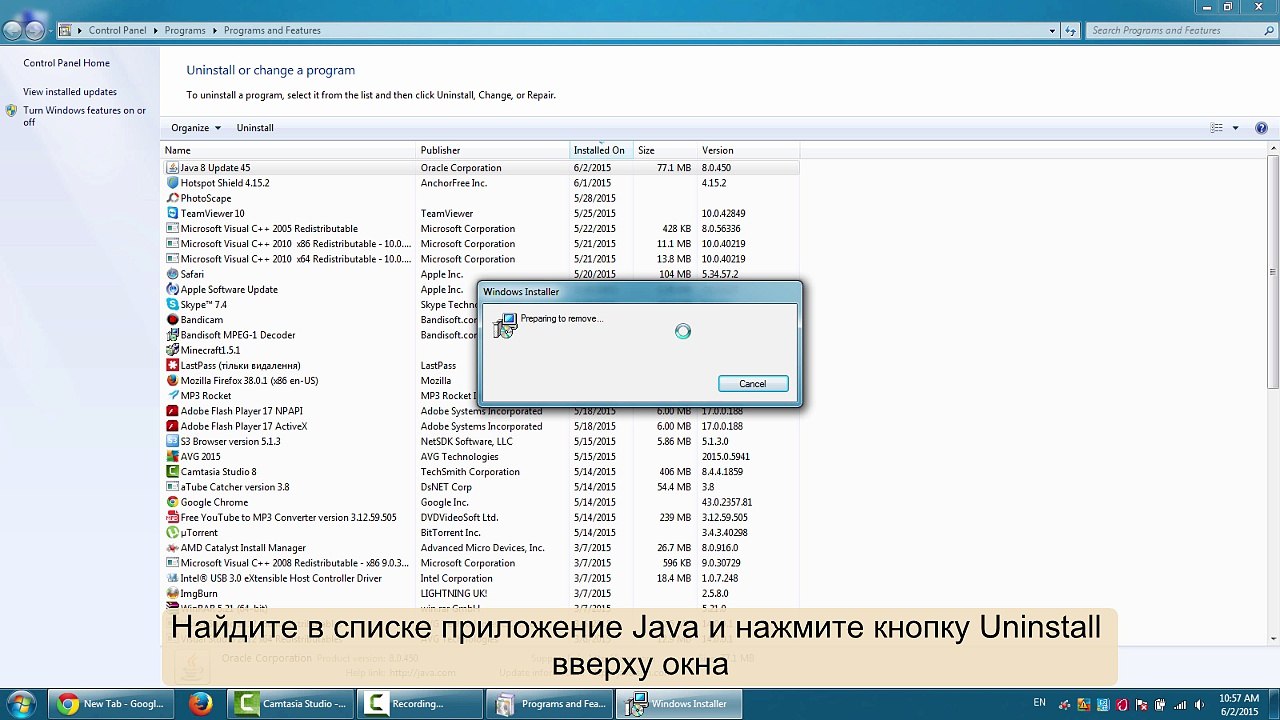Open the help question mark icon
Image resolution: width=1280 pixels, height=720 pixels.
[x=1262, y=128]
